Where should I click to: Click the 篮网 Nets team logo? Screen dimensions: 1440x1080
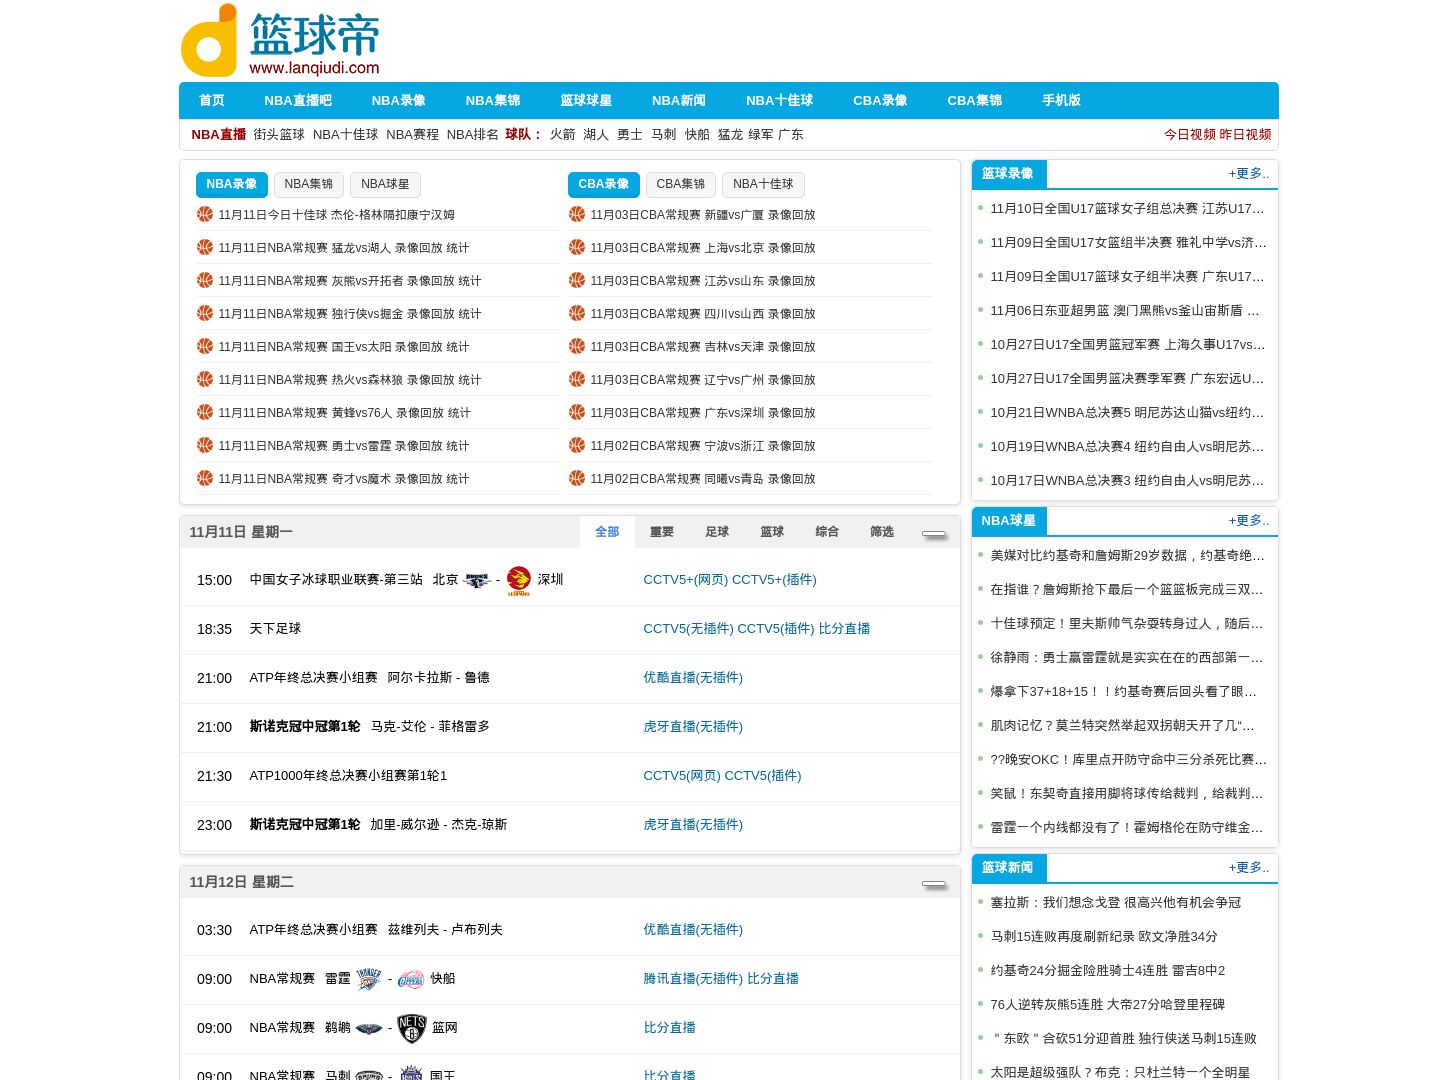coord(411,1028)
